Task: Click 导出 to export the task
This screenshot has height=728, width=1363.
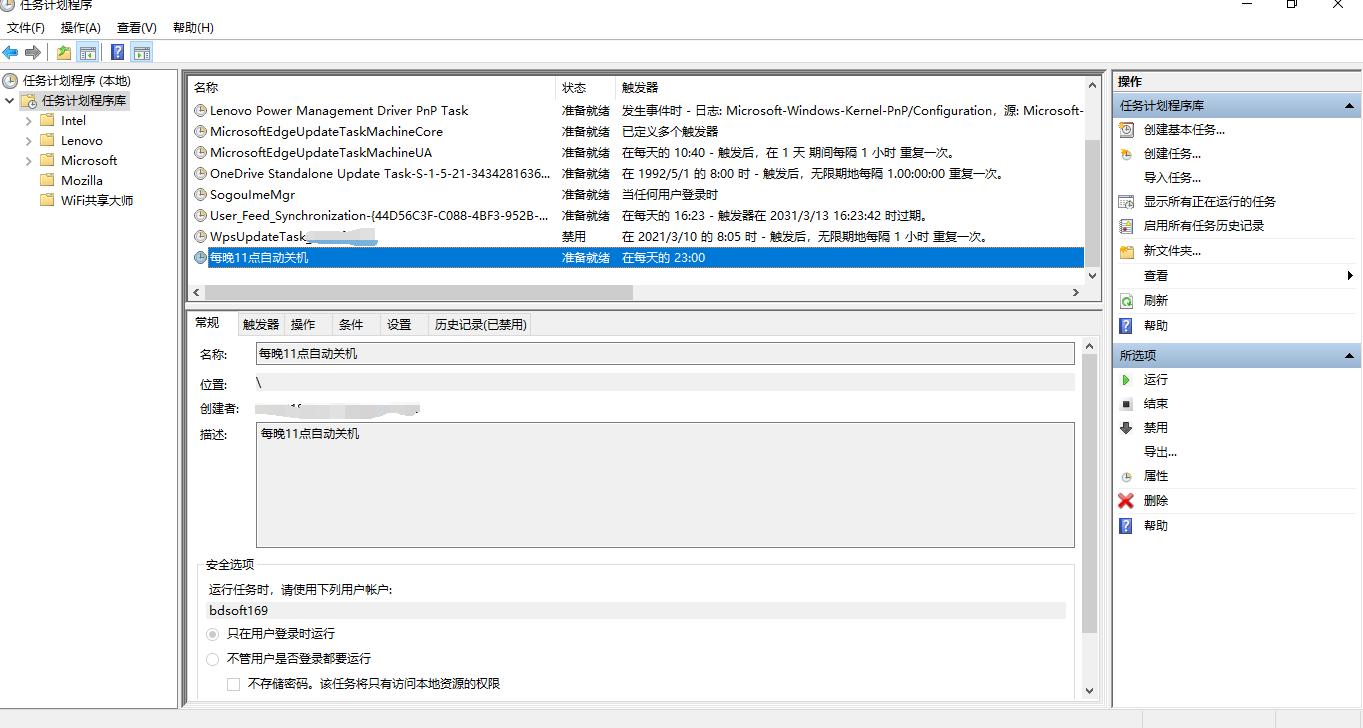Action: (1157, 451)
